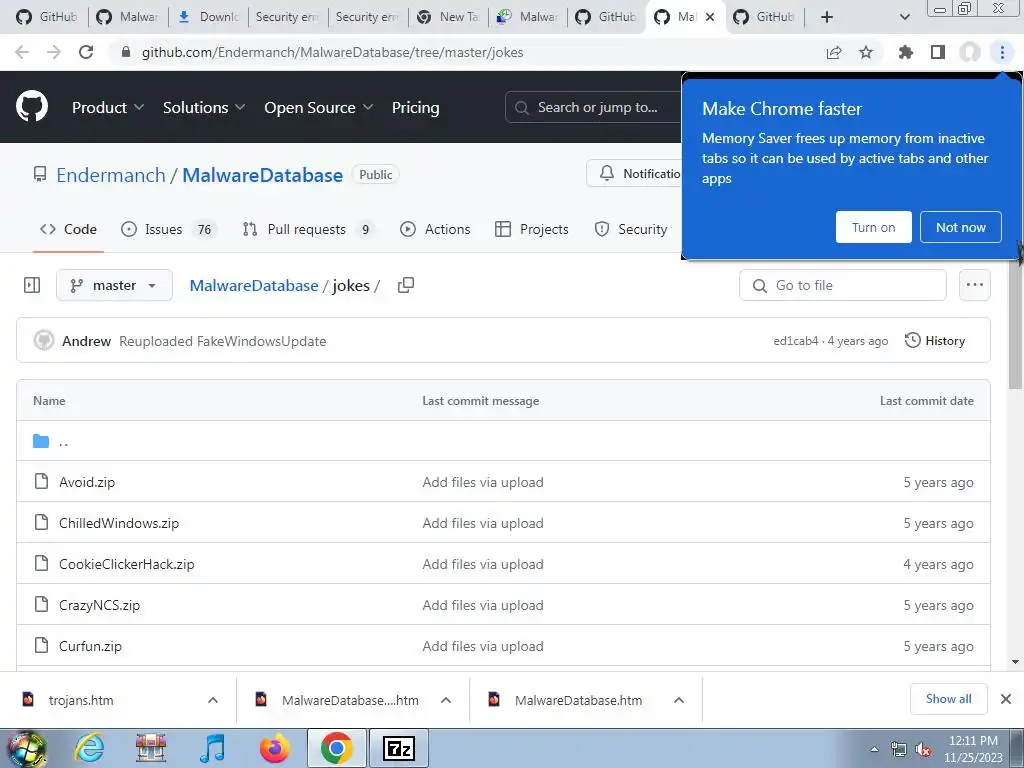Image resolution: width=1024 pixels, height=768 pixels.
Task: Open the master branch dropdown
Action: click(114, 285)
